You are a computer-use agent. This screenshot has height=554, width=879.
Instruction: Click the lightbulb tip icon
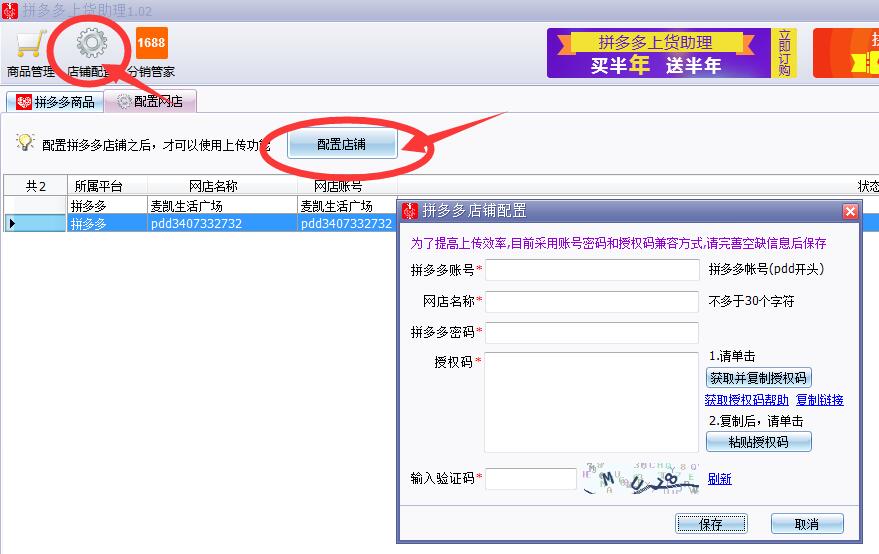25,142
